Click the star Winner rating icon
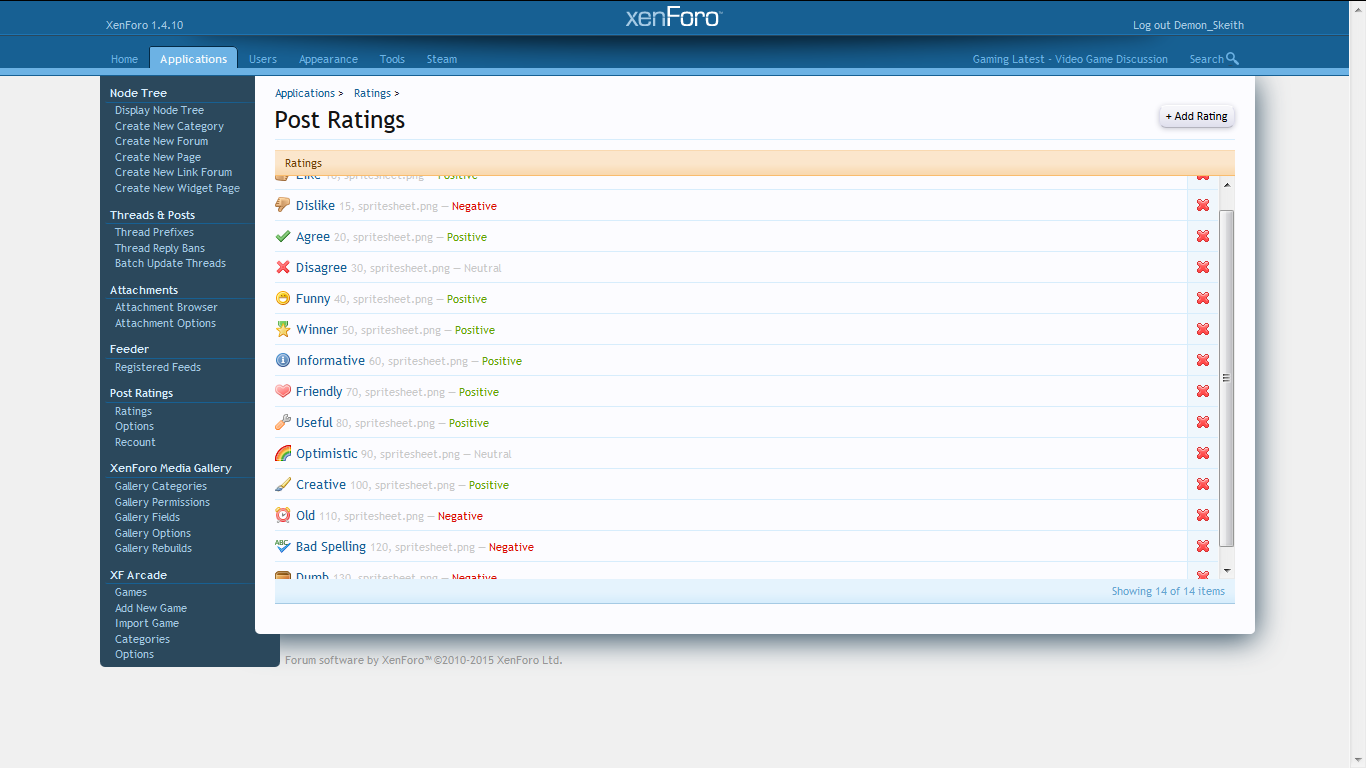1366x769 pixels. [283, 329]
